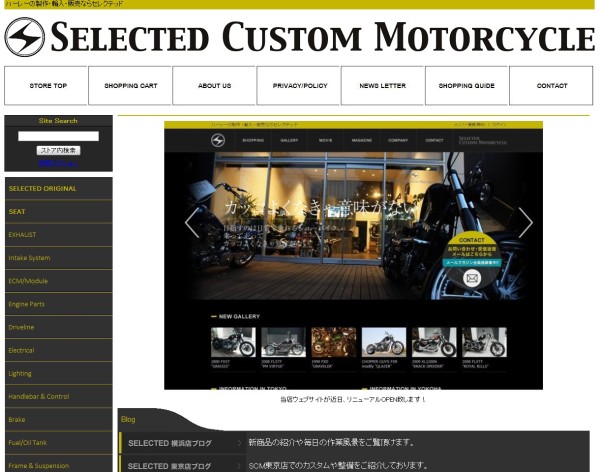Screen dimensions: 600x472
Task: Click first NEW GALLERY motorcycle thumbnail
Action: click(x=233, y=342)
